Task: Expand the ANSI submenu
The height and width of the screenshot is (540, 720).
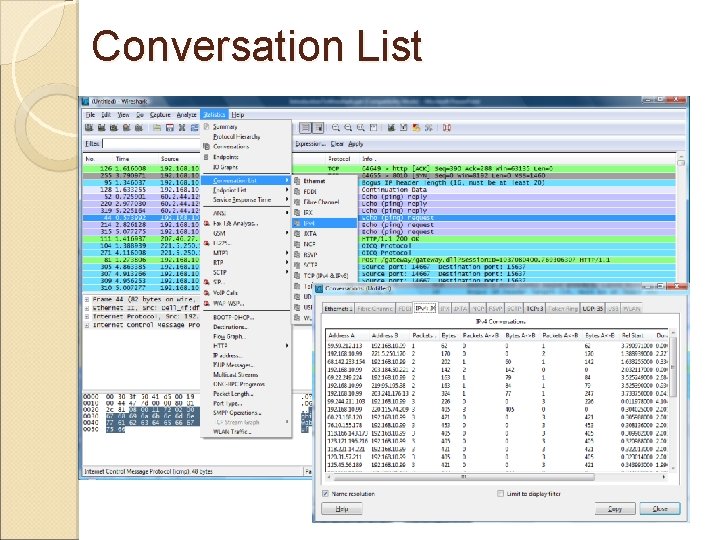Action: [x=246, y=214]
